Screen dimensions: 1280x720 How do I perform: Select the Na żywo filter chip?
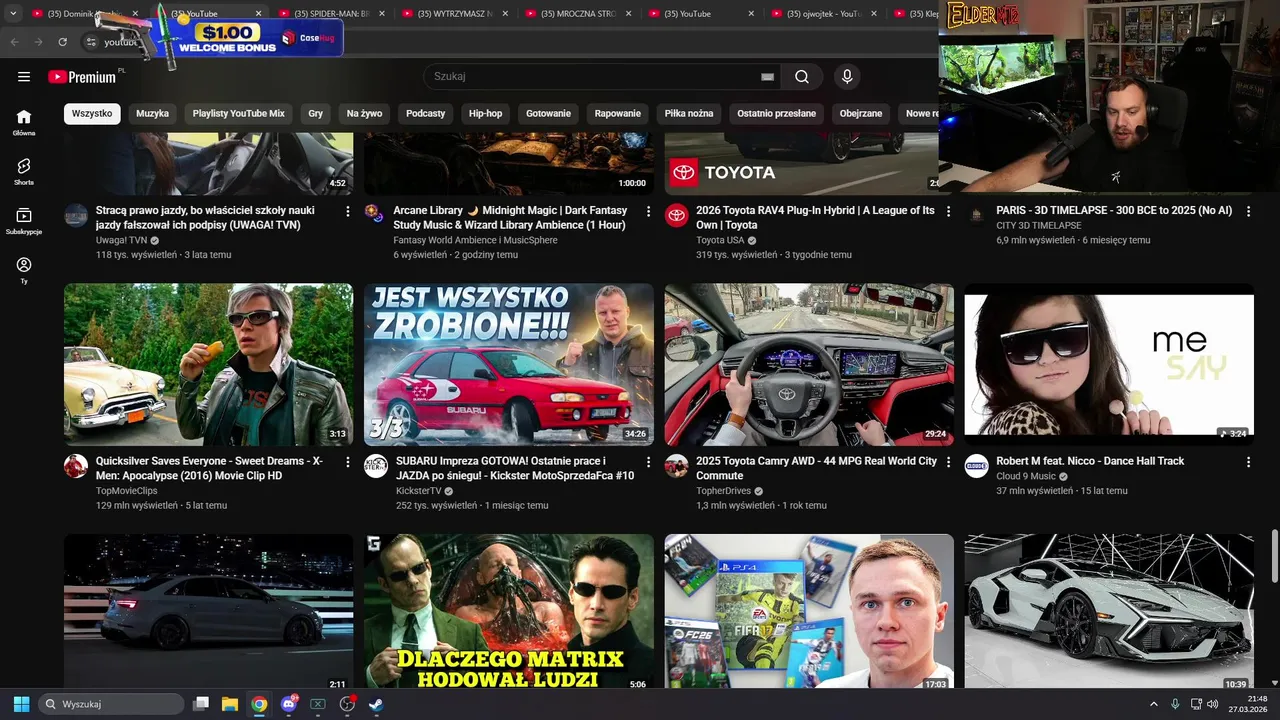click(x=365, y=114)
